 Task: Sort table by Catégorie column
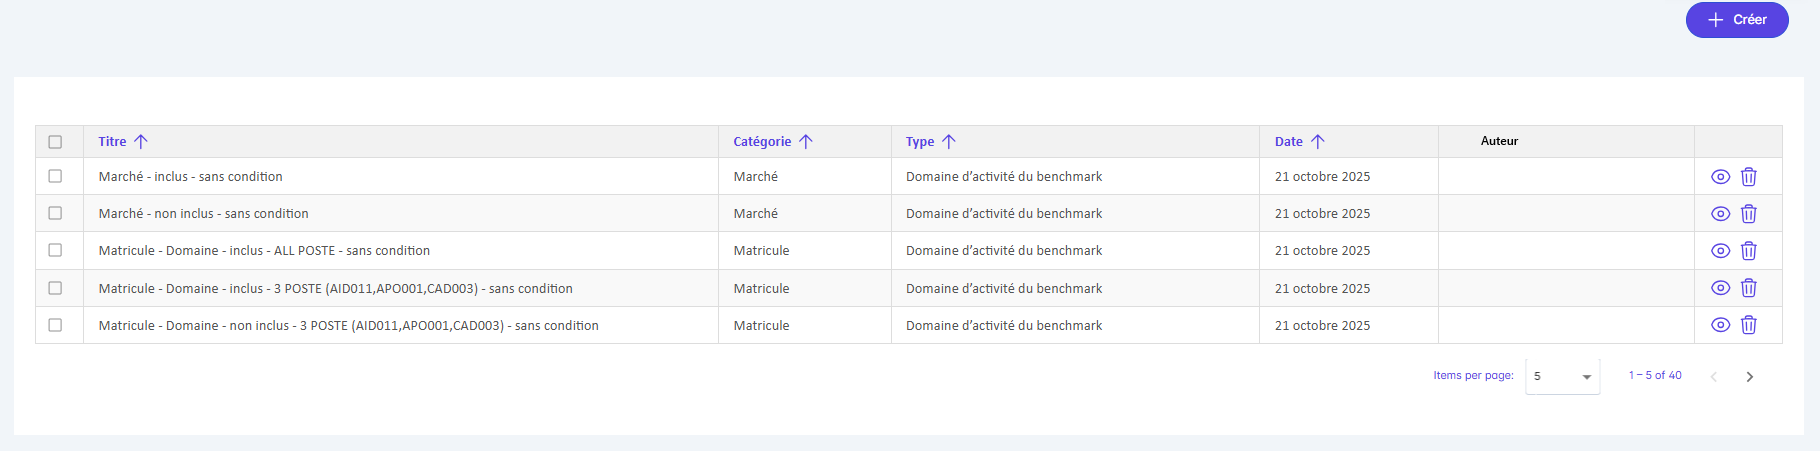[x=762, y=142]
